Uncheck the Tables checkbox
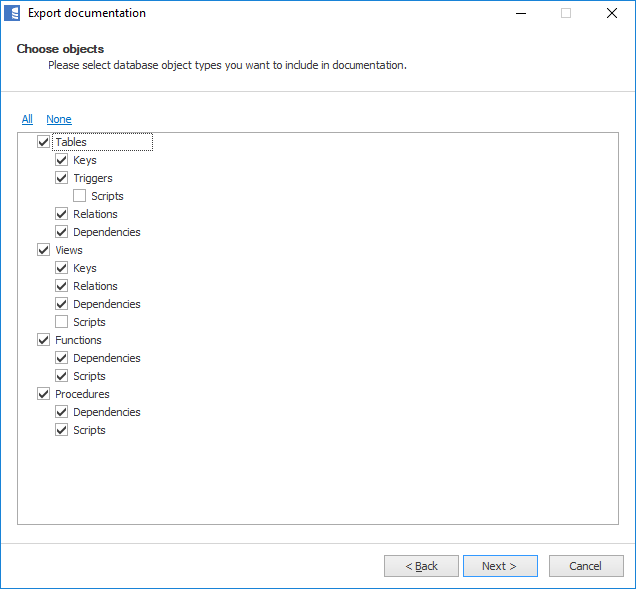The height and width of the screenshot is (589, 636). pos(43,142)
